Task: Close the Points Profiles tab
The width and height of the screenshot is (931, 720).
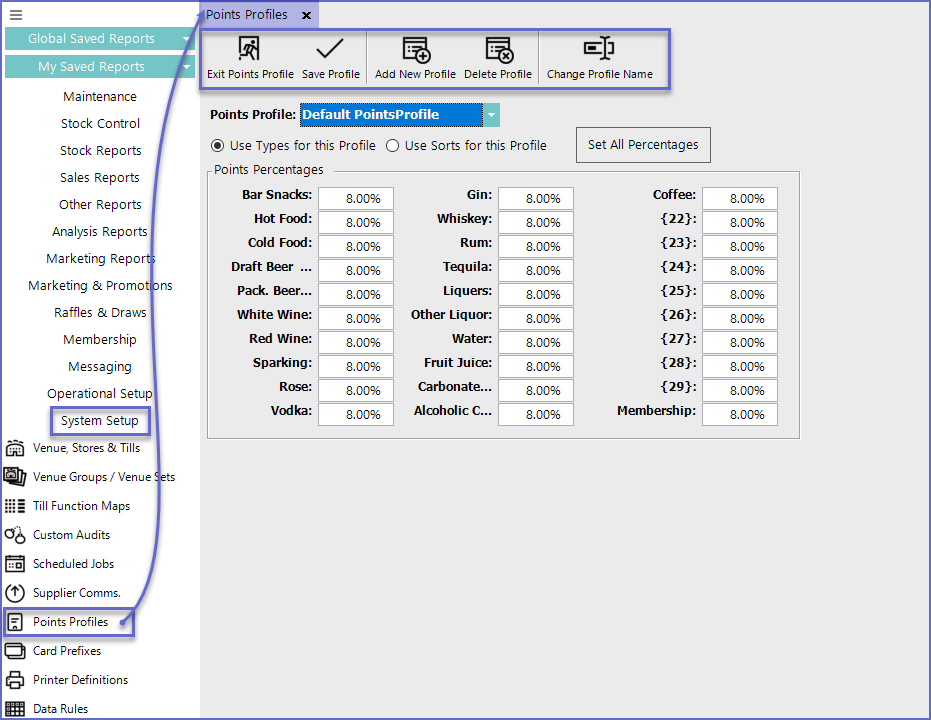Action: (306, 15)
